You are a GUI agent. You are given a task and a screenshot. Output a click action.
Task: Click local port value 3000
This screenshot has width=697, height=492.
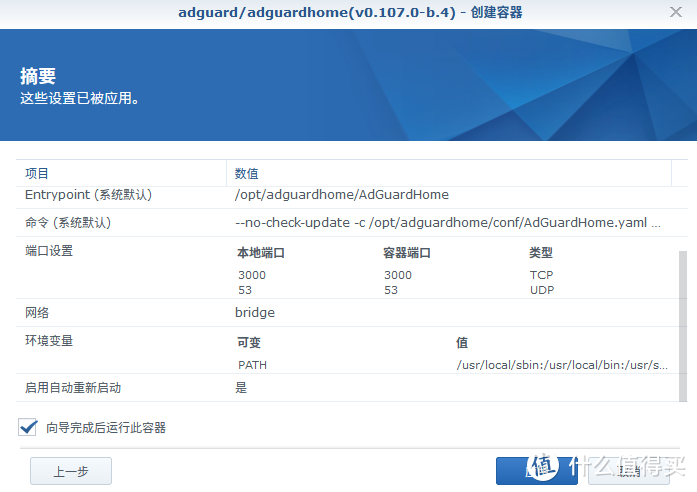[252, 275]
